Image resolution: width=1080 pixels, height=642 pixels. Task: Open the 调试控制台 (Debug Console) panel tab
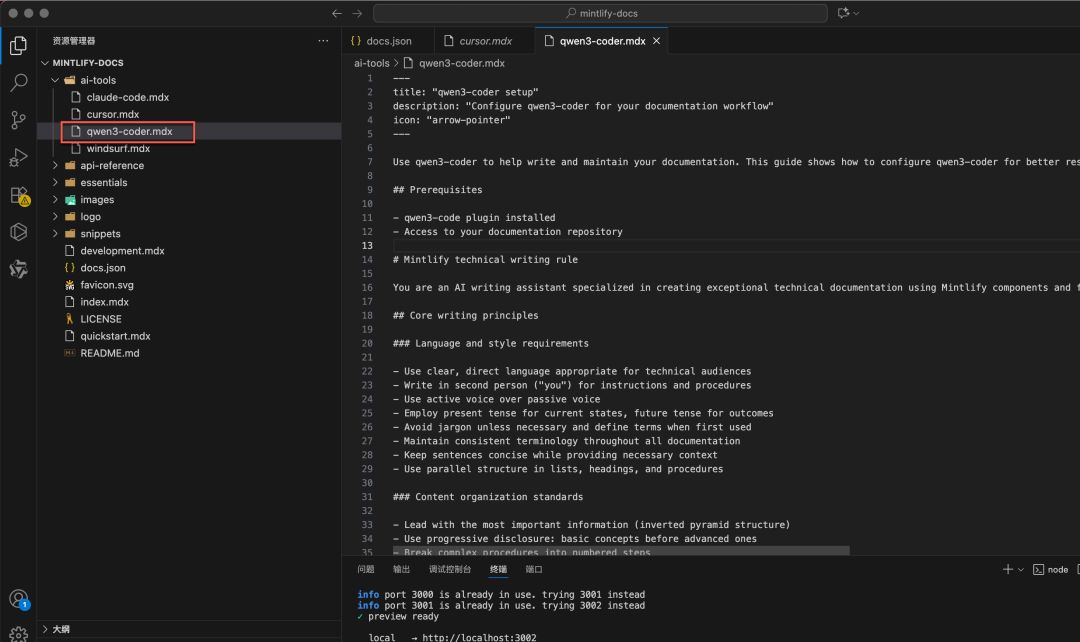click(x=450, y=569)
